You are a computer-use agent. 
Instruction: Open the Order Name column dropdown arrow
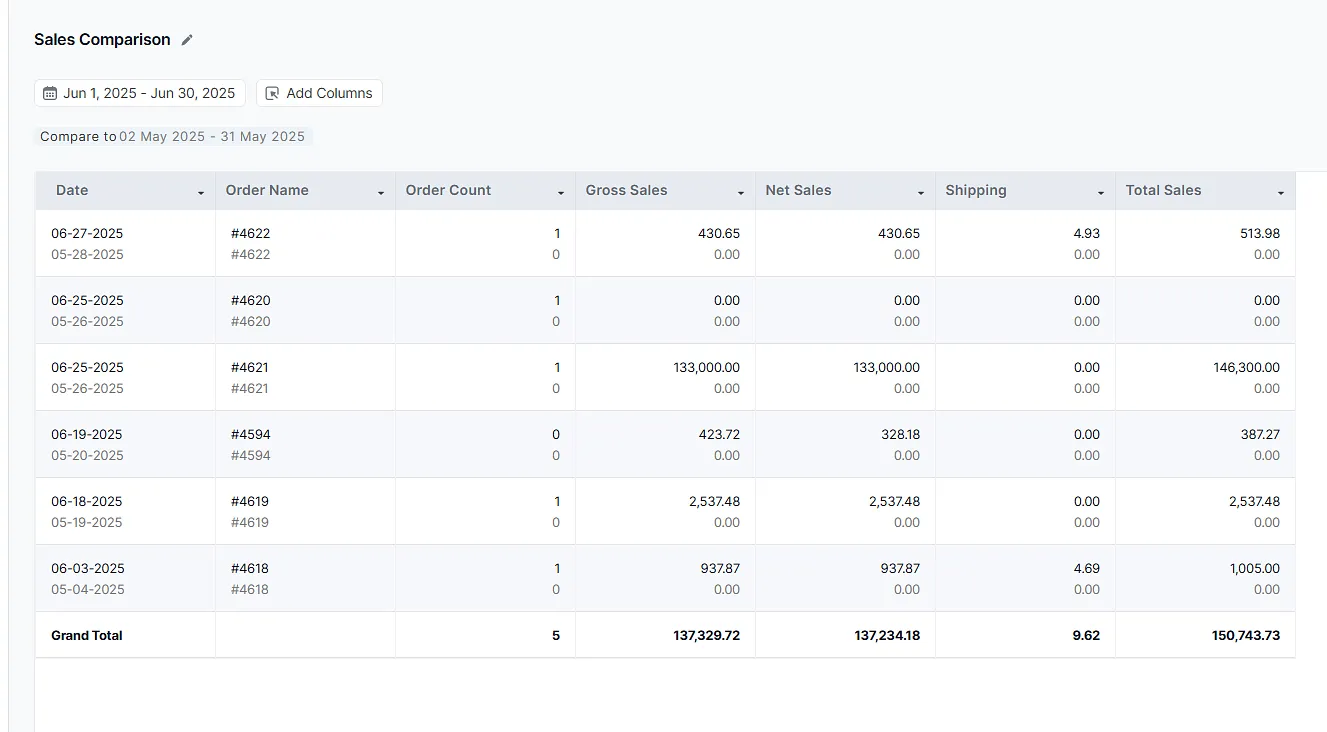(x=381, y=192)
